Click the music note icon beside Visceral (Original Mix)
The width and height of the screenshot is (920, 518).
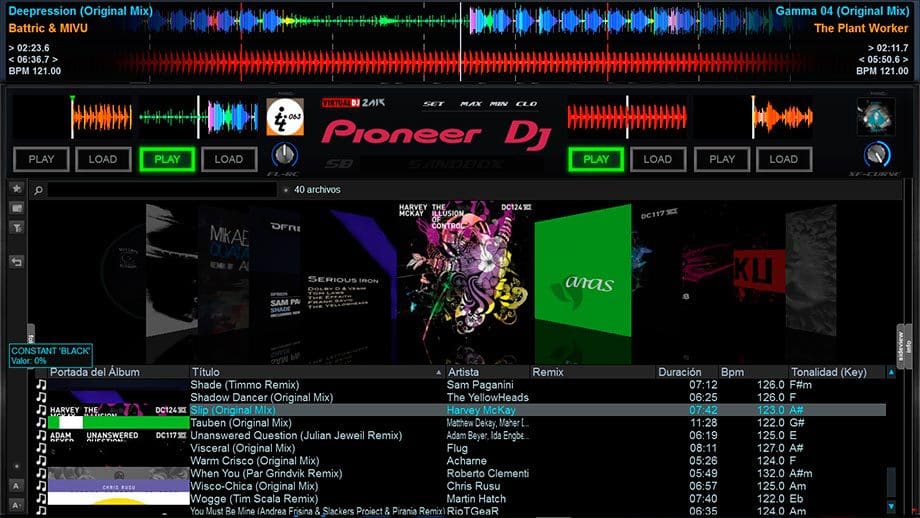41,448
